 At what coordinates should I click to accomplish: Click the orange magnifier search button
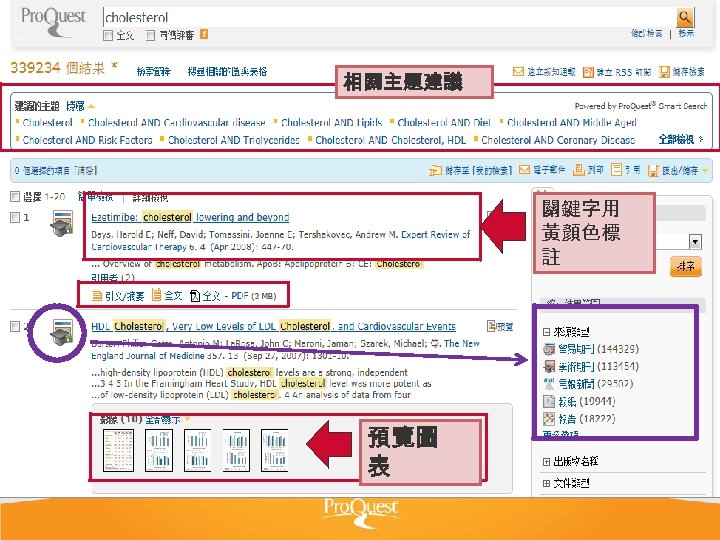(x=685, y=17)
